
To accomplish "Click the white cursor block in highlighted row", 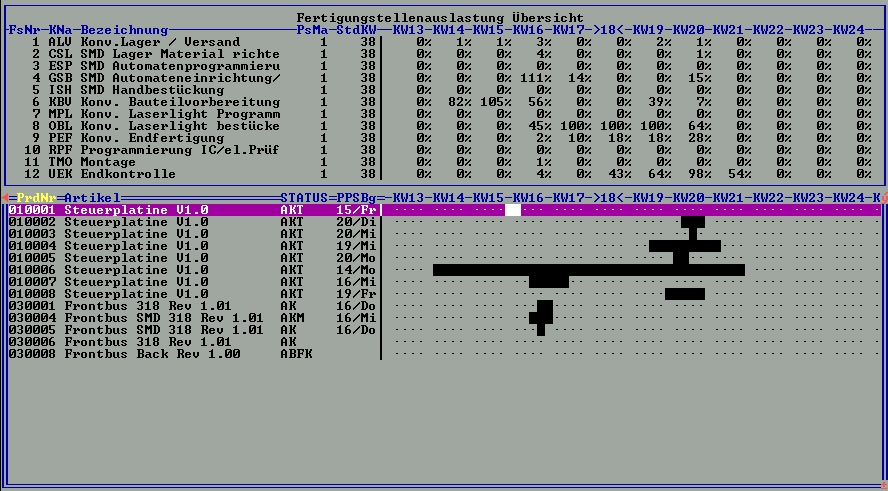I will click(513, 210).
